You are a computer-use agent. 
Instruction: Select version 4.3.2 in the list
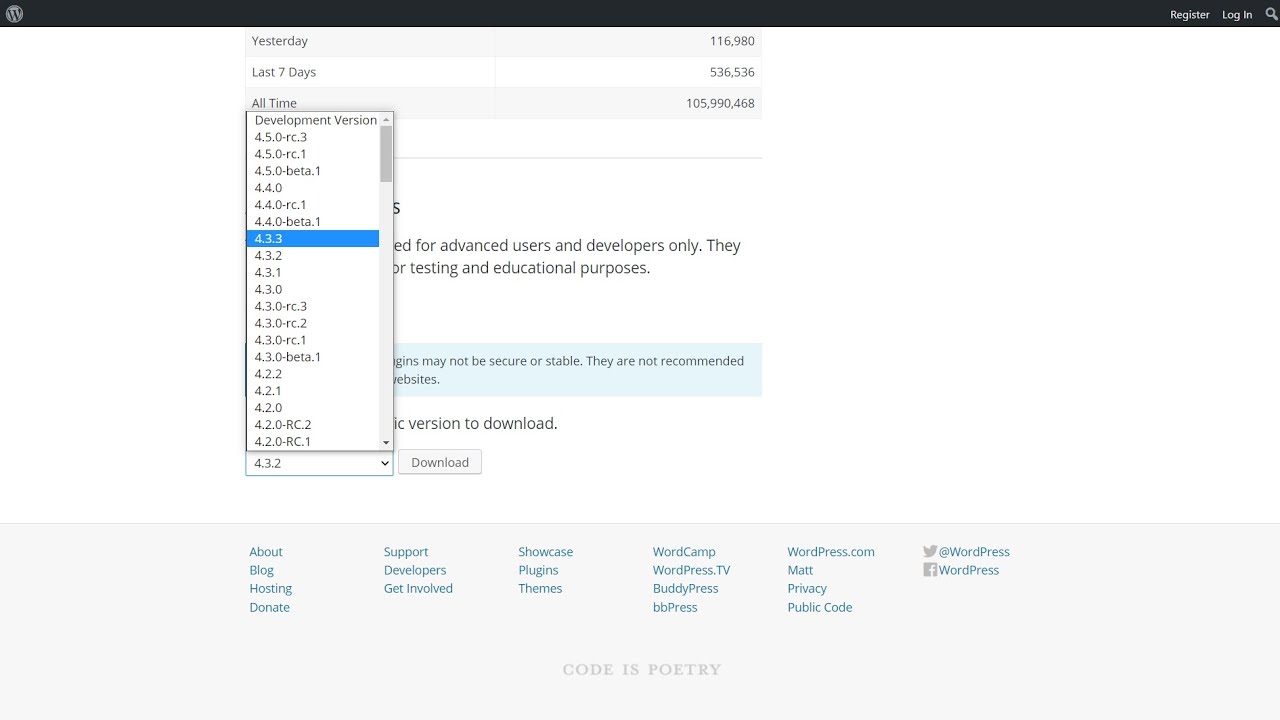[x=313, y=256]
